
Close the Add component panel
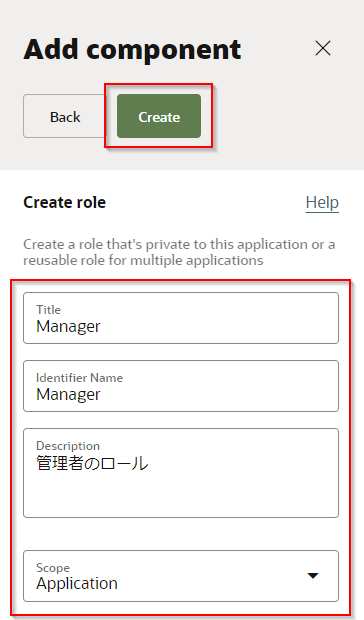click(323, 48)
